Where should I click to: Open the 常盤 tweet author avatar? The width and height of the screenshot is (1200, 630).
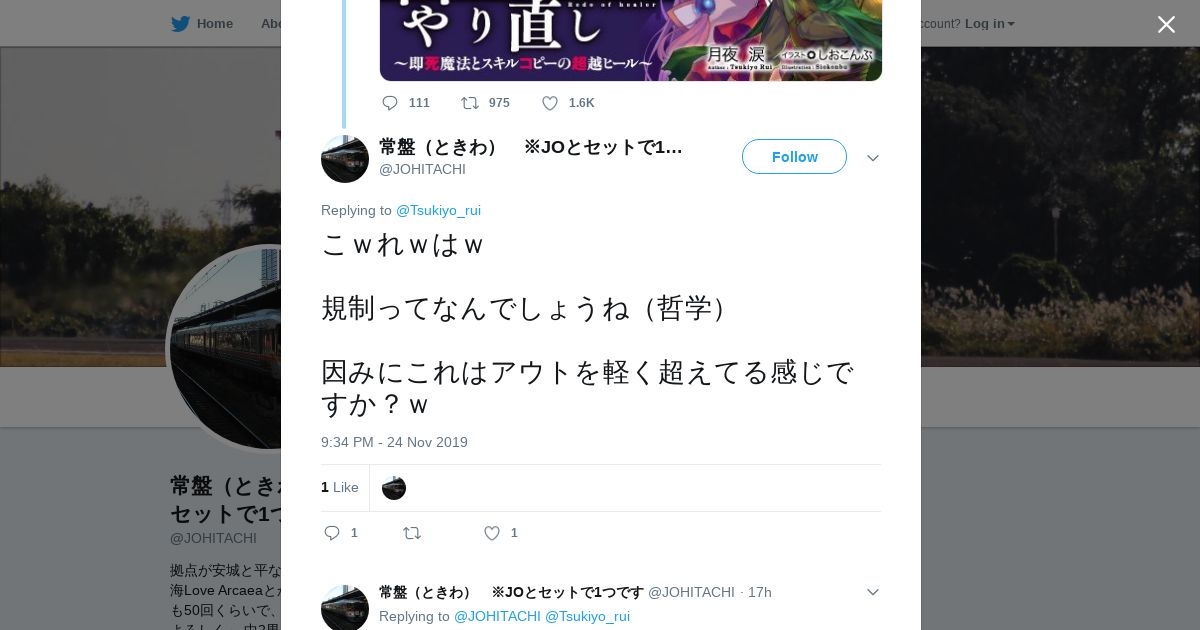coord(345,159)
